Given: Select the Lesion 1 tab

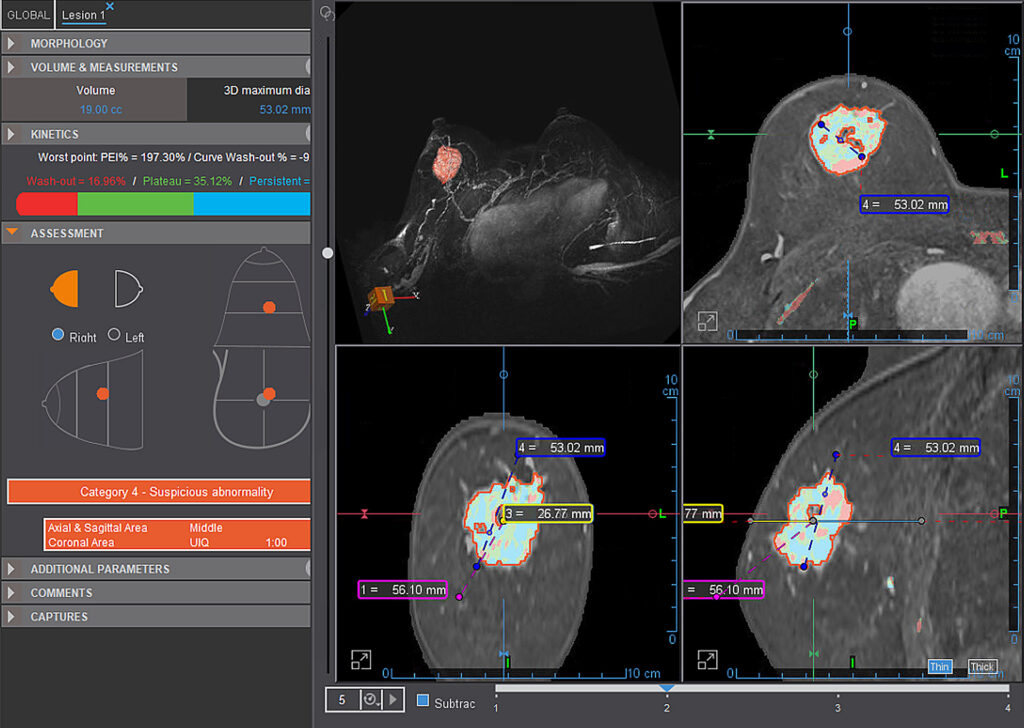Looking at the screenshot, I should 82,14.
